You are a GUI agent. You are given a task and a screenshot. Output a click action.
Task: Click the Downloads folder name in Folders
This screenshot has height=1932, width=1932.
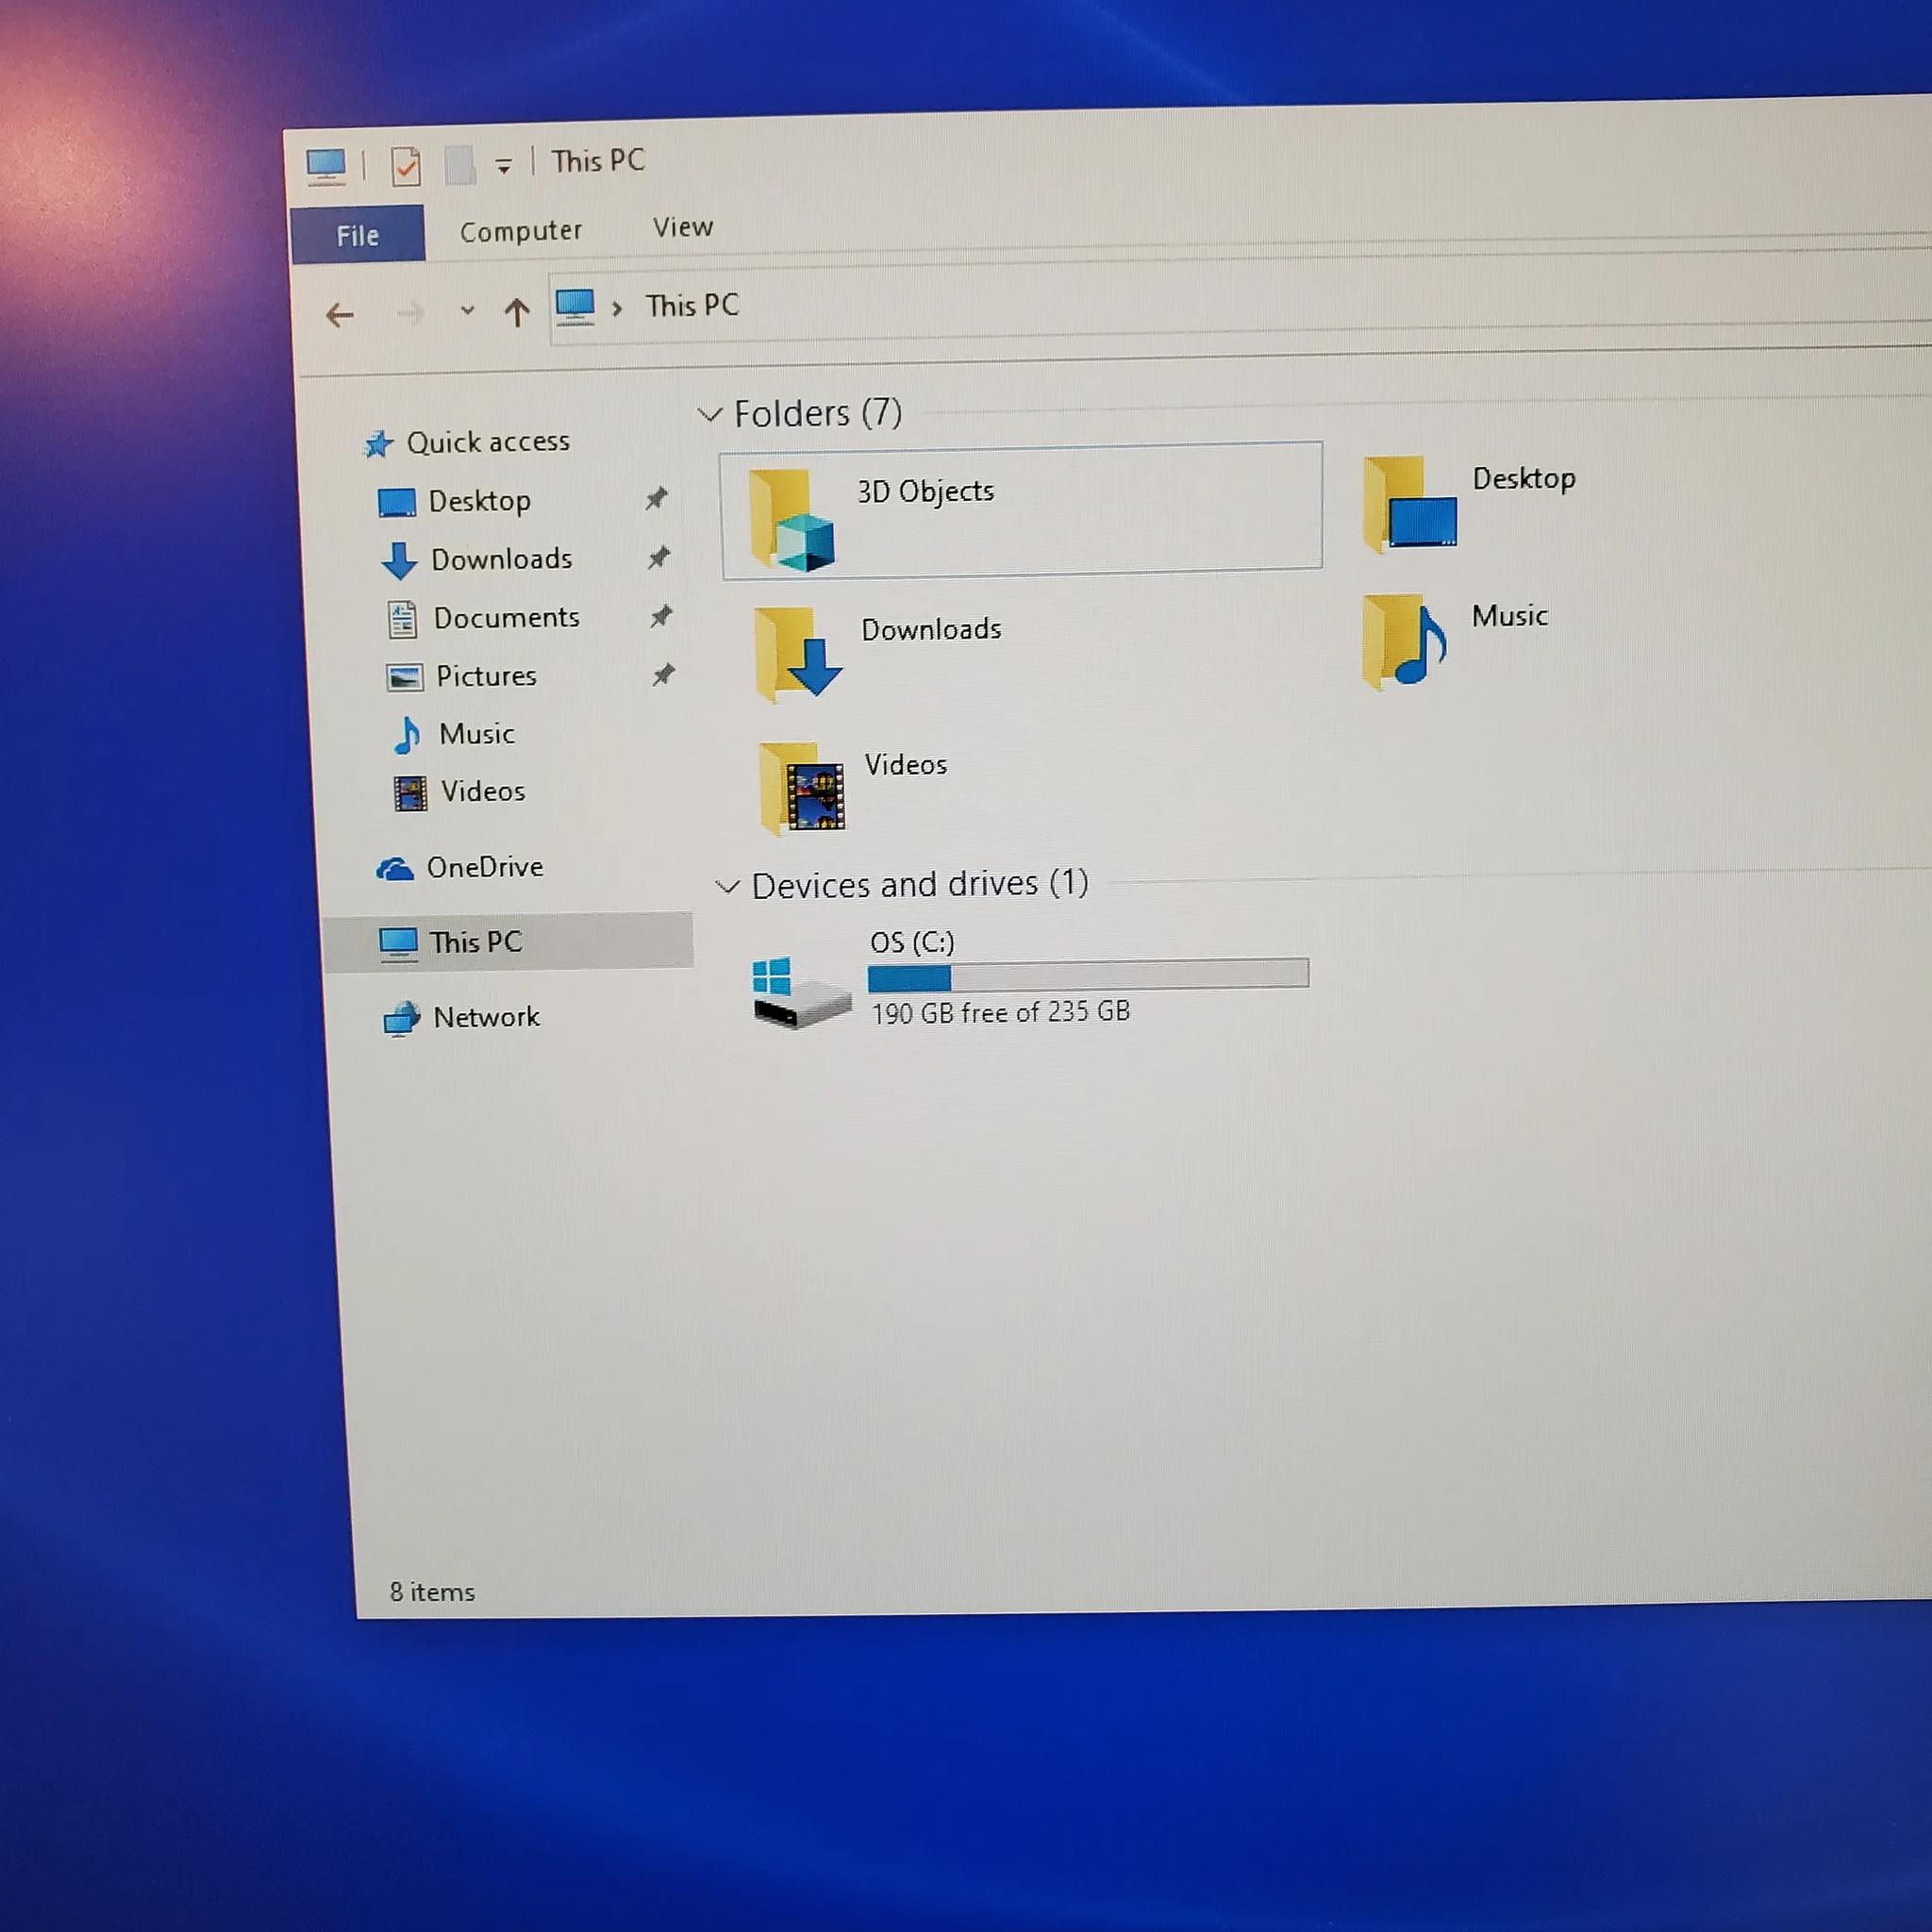932,630
